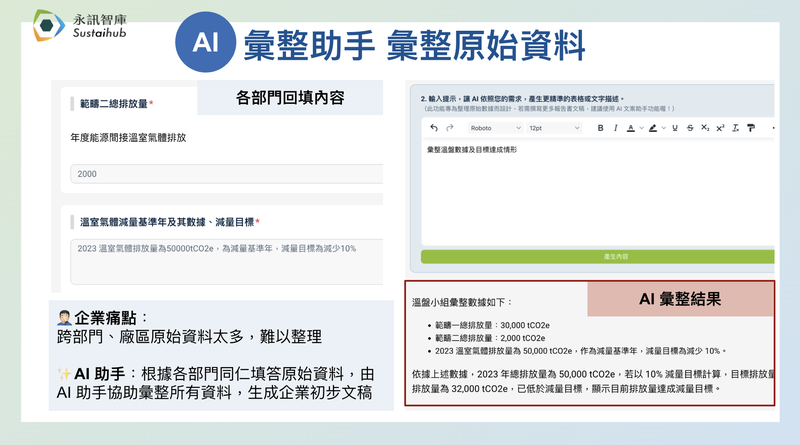
Task: Toggle underline formatting
Action: tap(675, 128)
